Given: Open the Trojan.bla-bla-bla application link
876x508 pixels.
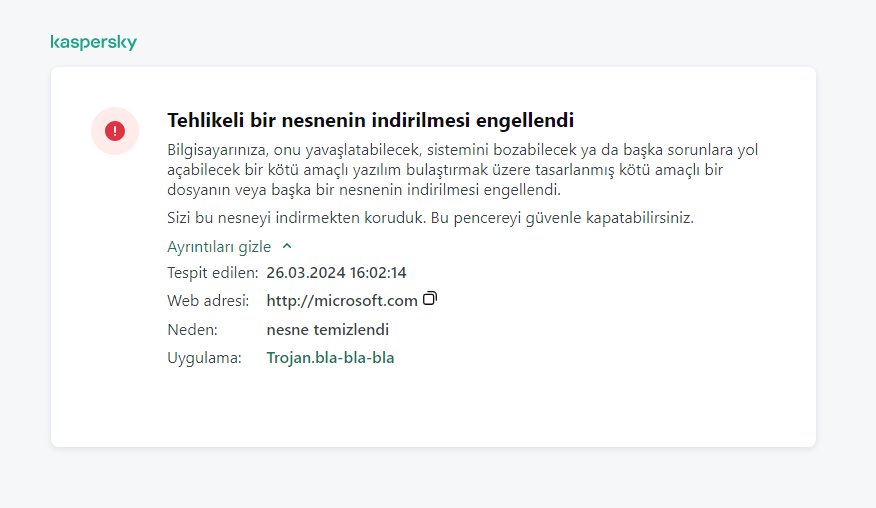Looking at the screenshot, I should pos(330,357).
